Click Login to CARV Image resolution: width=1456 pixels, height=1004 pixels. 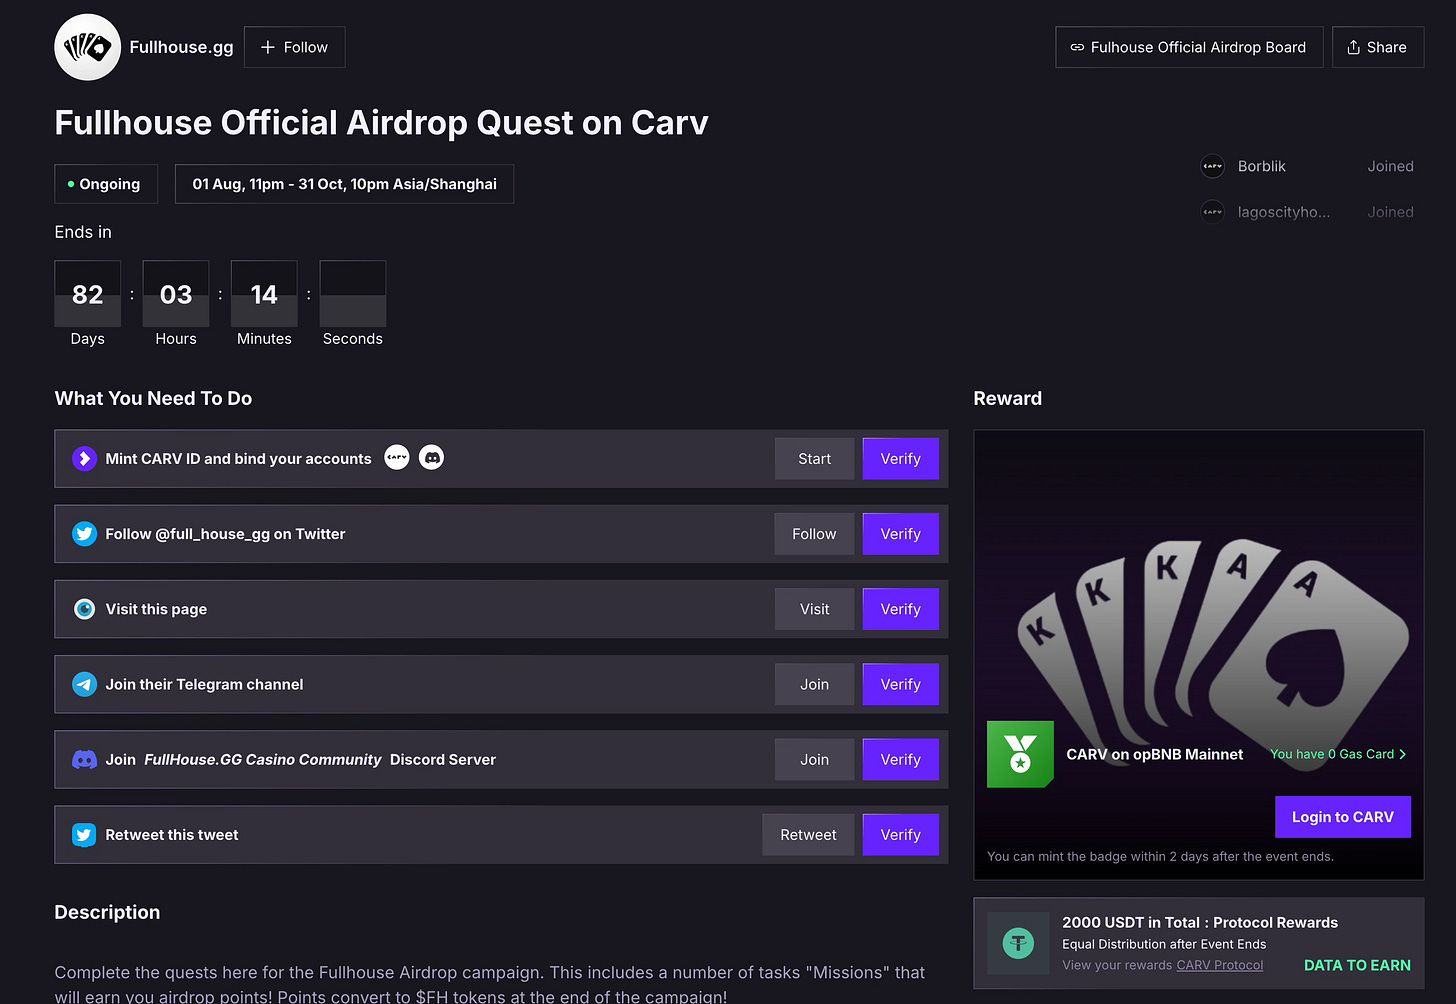(x=1342, y=817)
